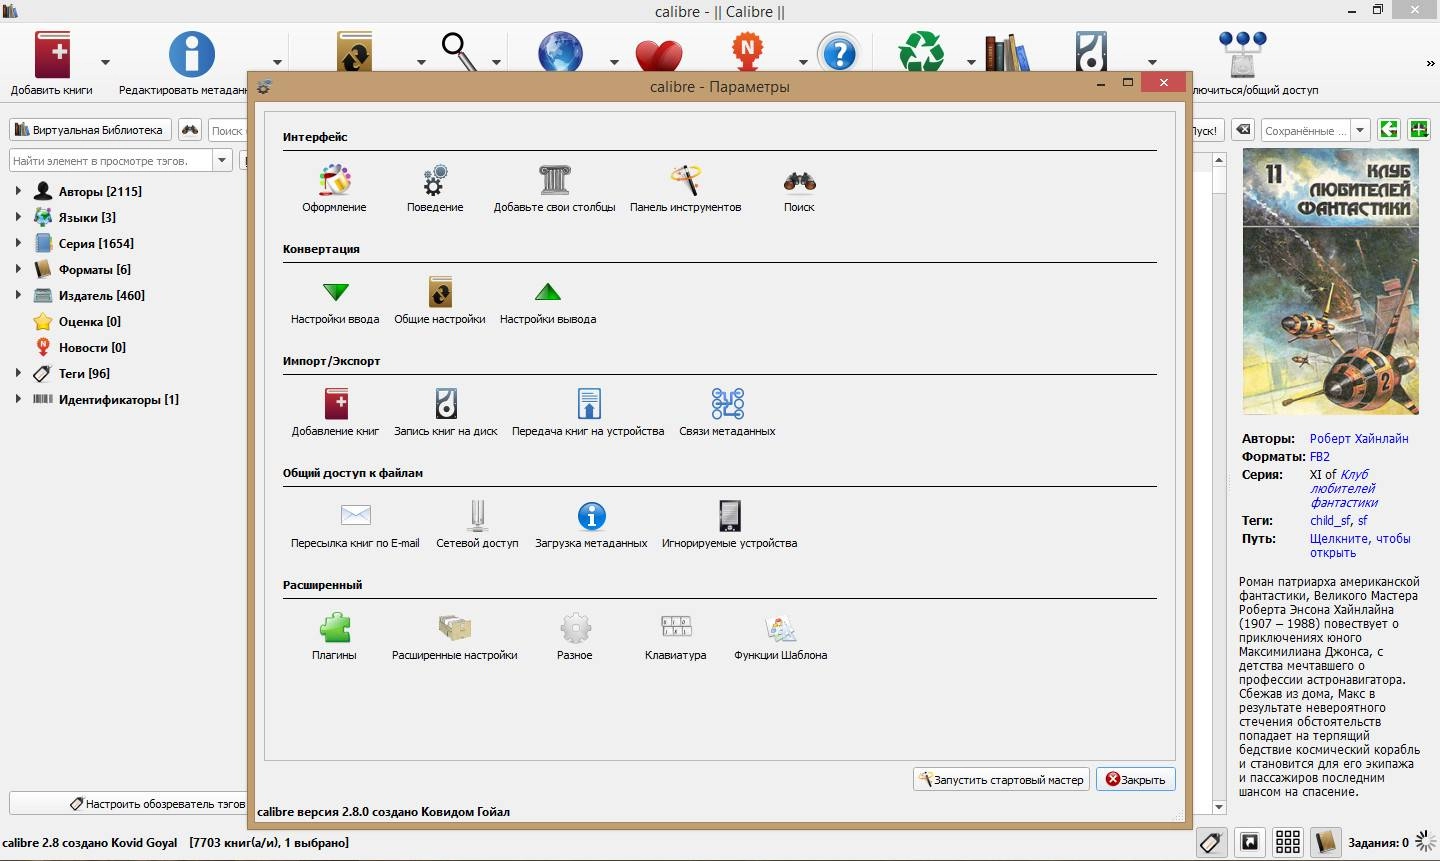Open Добавьте свои столбцы settings

click(x=555, y=189)
